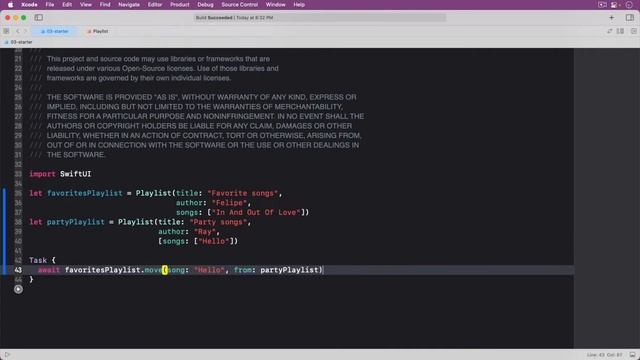Click the "Felipe" author string
This screenshot has width=640, height=360.
(x=229, y=203)
